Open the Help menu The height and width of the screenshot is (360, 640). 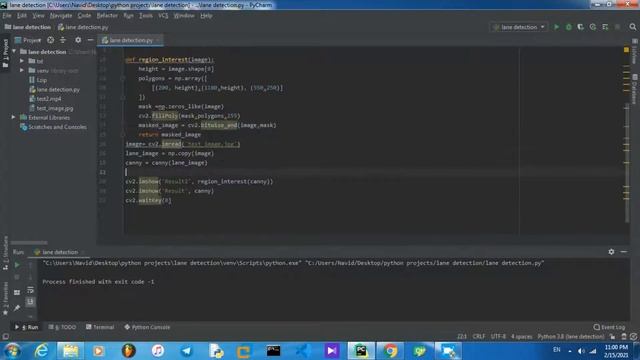click(206, 16)
